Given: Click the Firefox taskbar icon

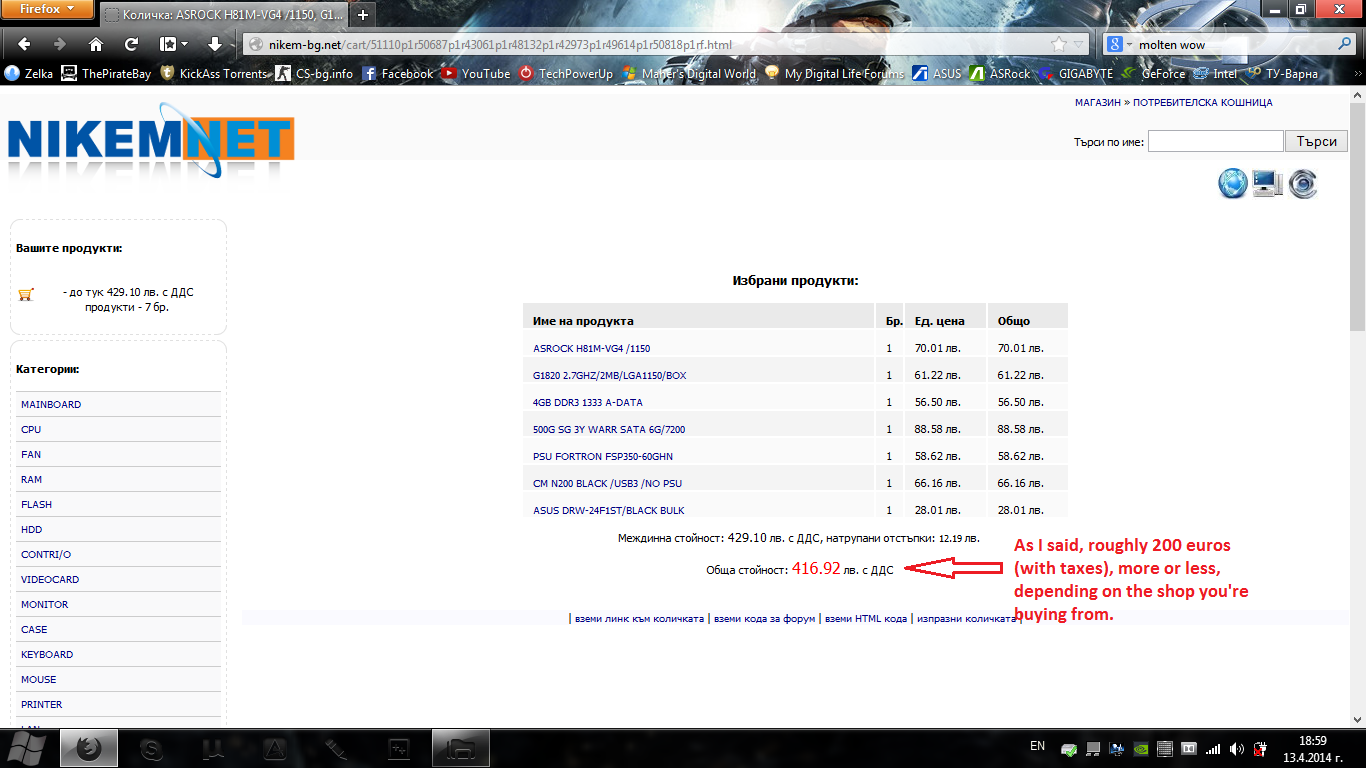Looking at the screenshot, I should coord(89,748).
